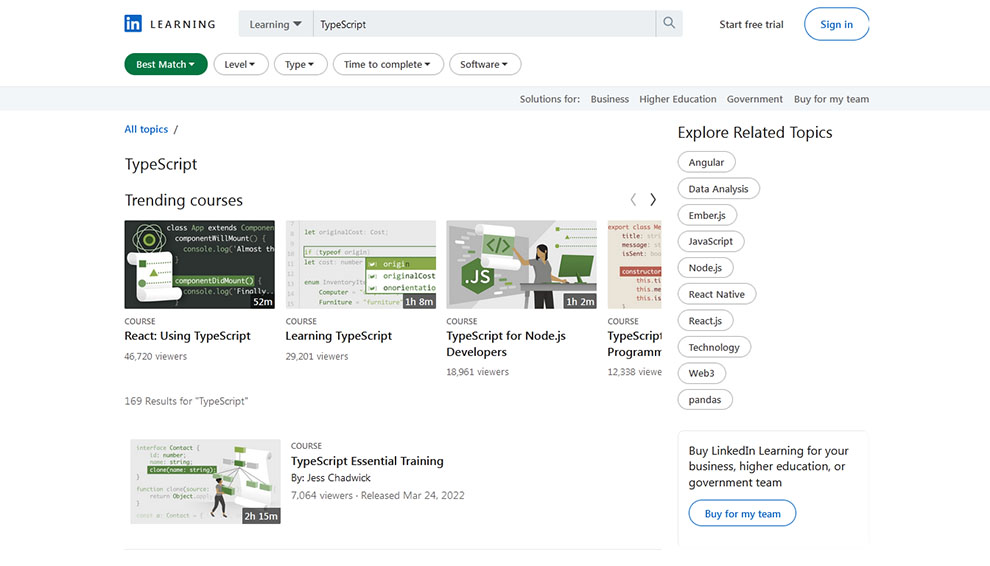The width and height of the screenshot is (990, 566).
Task: Select the JavaScript topic chip
Action: point(710,241)
